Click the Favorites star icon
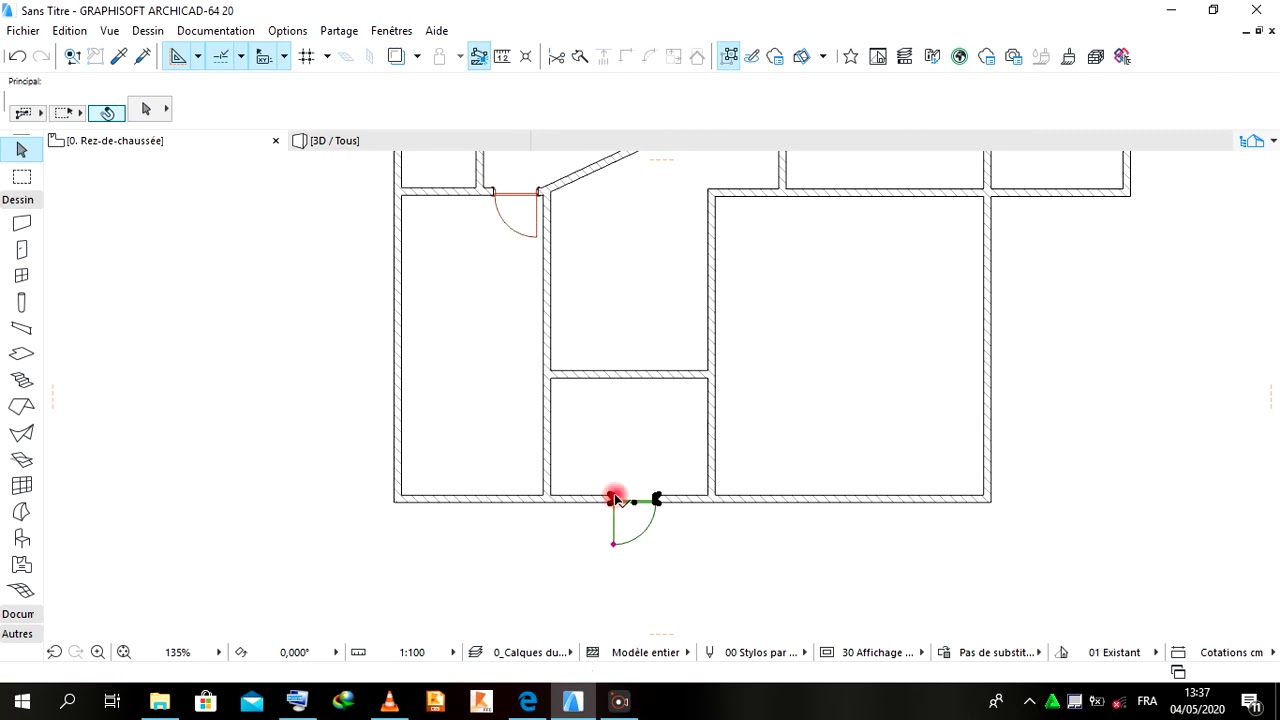This screenshot has width=1280, height=720. [x=850, y=57]
